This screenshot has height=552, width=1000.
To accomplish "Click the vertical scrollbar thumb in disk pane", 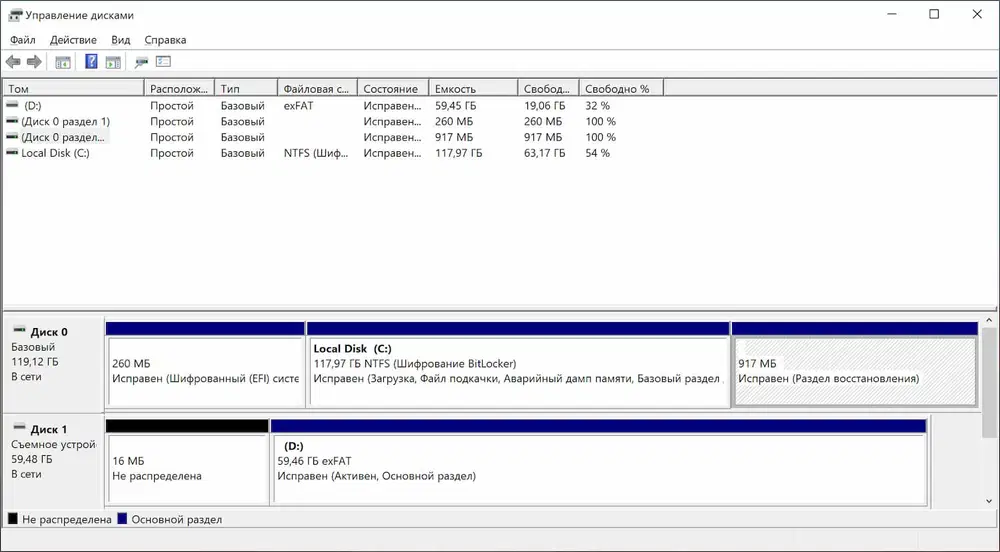I will point(989,382).
